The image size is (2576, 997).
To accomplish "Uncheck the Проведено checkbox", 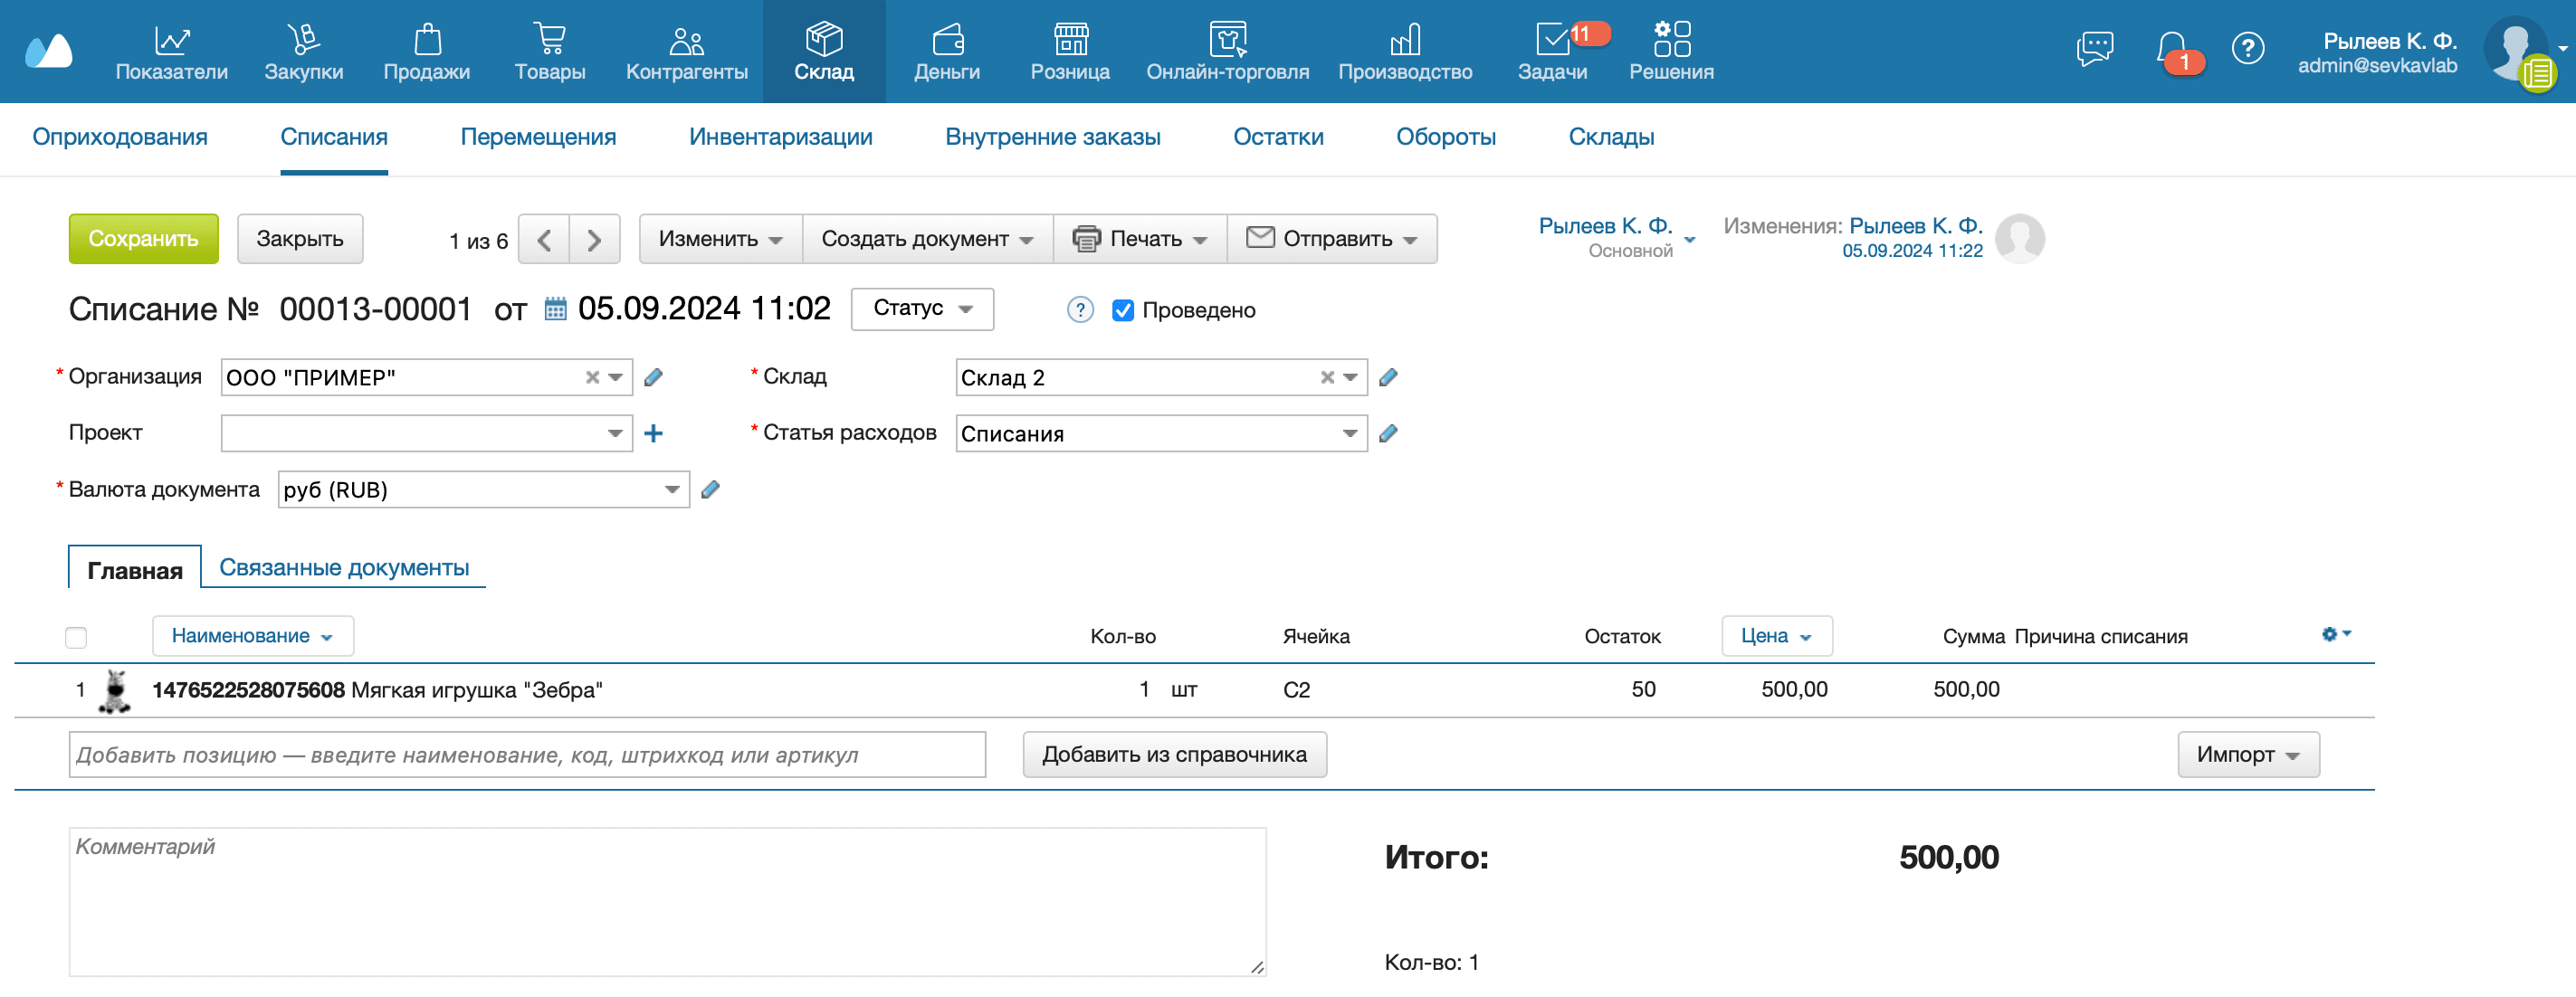I will pos(1123,310).
